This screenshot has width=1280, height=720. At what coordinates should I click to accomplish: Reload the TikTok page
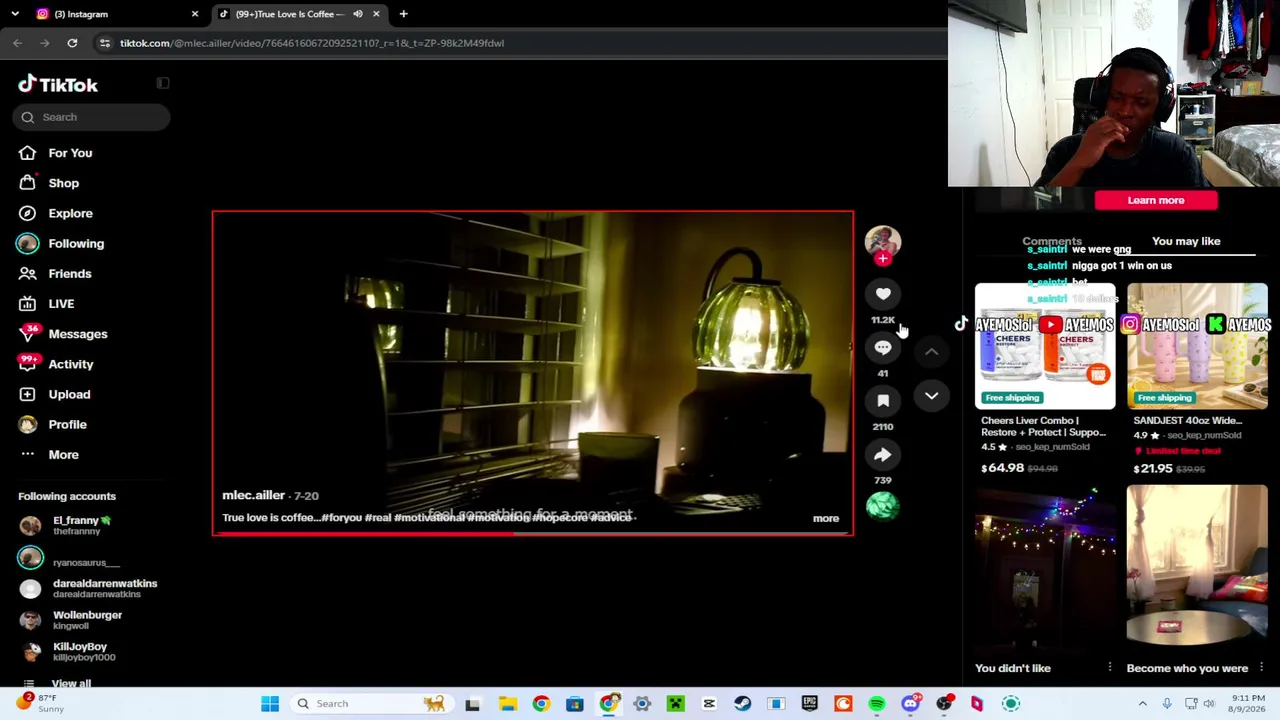(x=72, y=43)
